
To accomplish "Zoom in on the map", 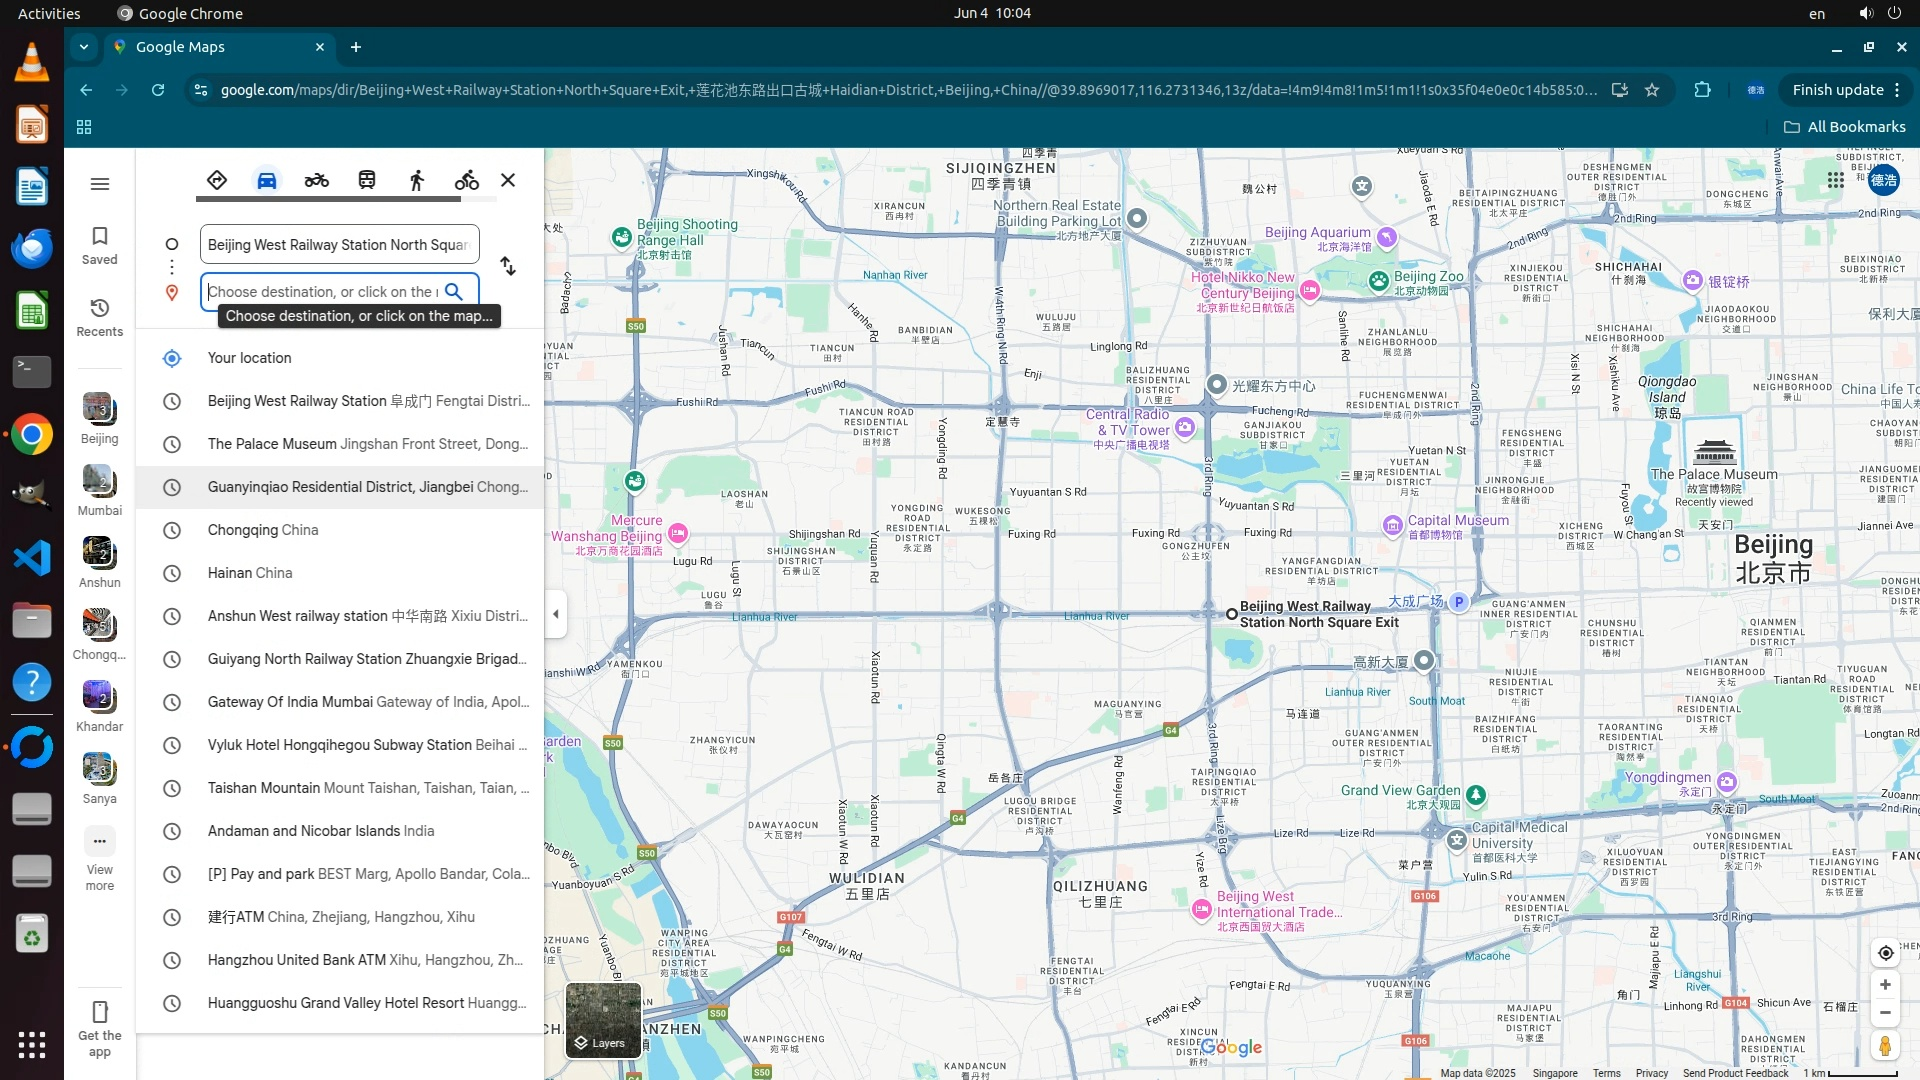I will pos(1885,985).
